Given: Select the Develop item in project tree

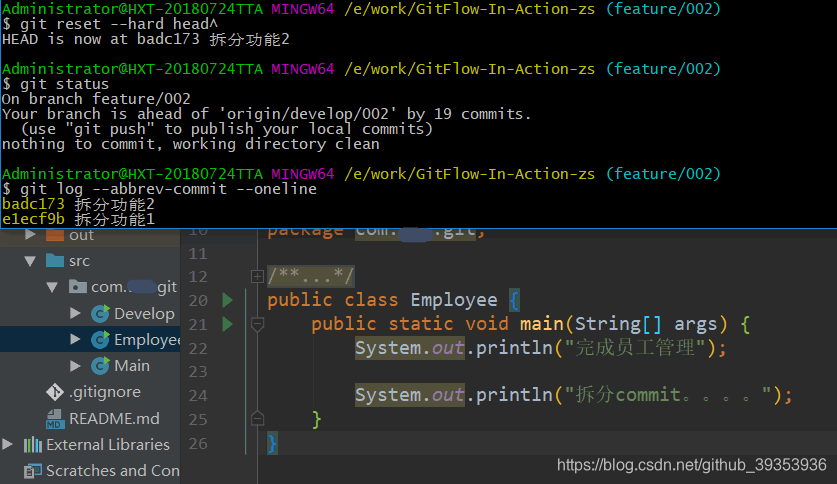Looking at the screenshot, I should click(x=144, y=314).
